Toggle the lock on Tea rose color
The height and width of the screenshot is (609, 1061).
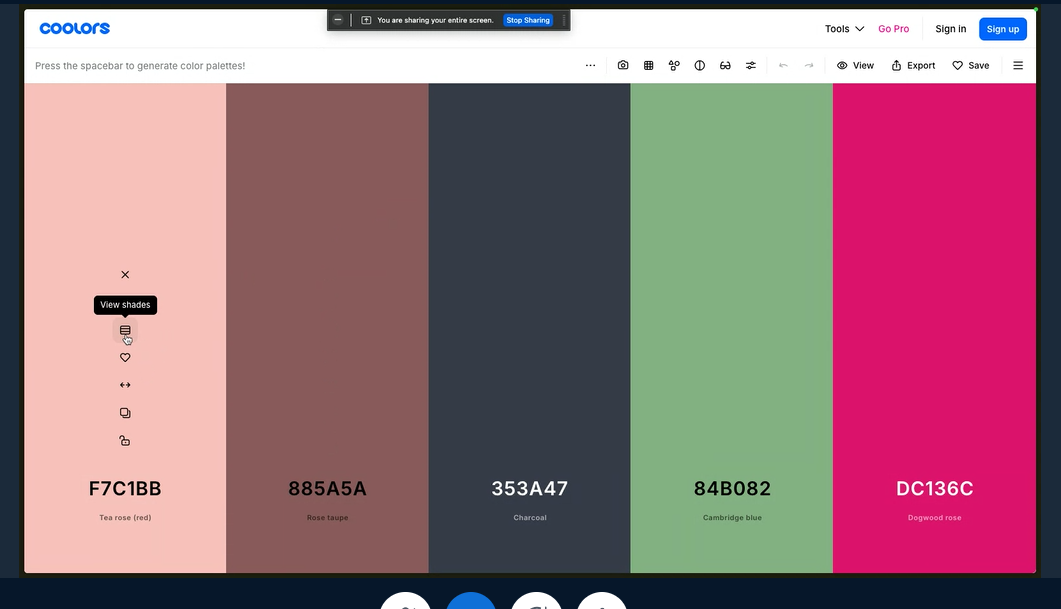(x=125, y=441)
